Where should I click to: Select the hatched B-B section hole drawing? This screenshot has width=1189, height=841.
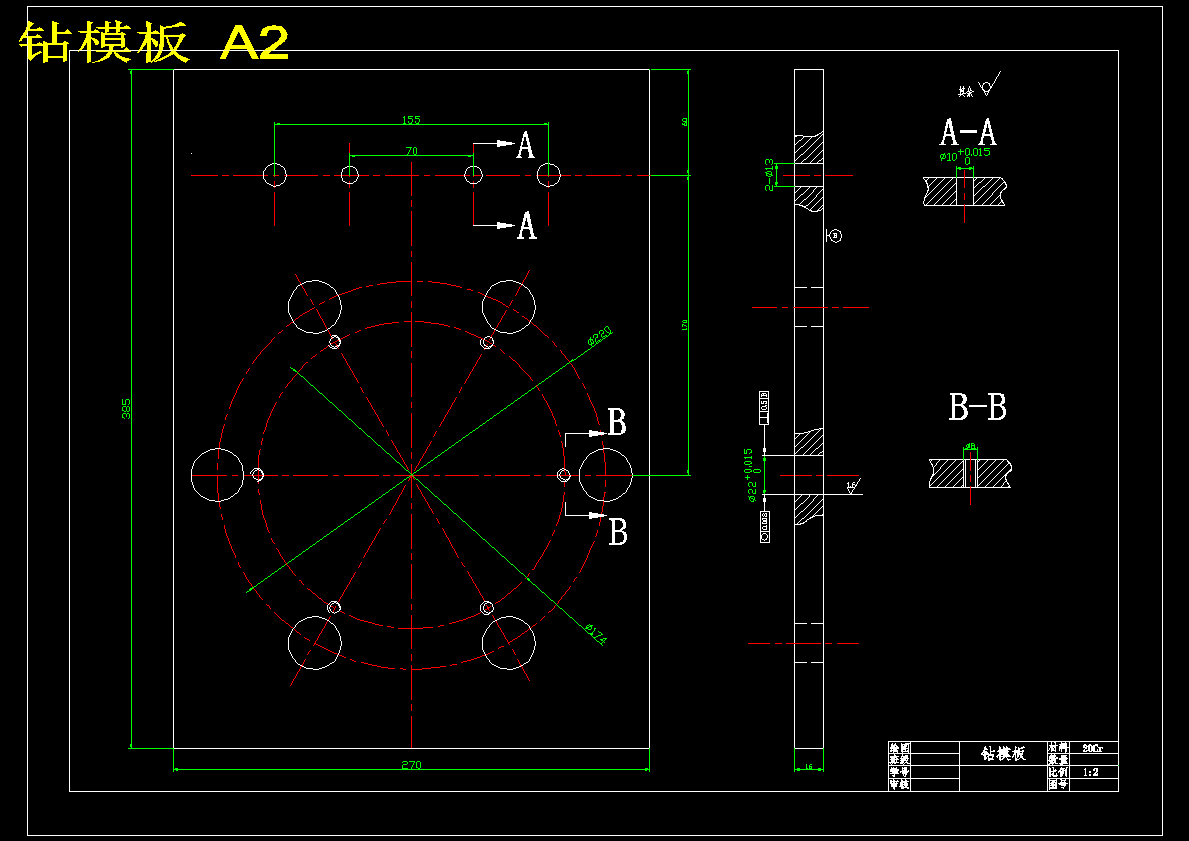pos(971,472)
